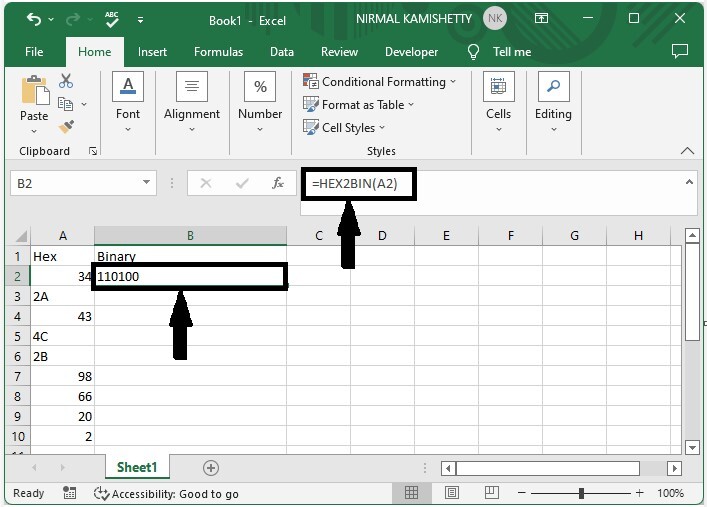Open Cell Styles menu

(x=344, y=128)
